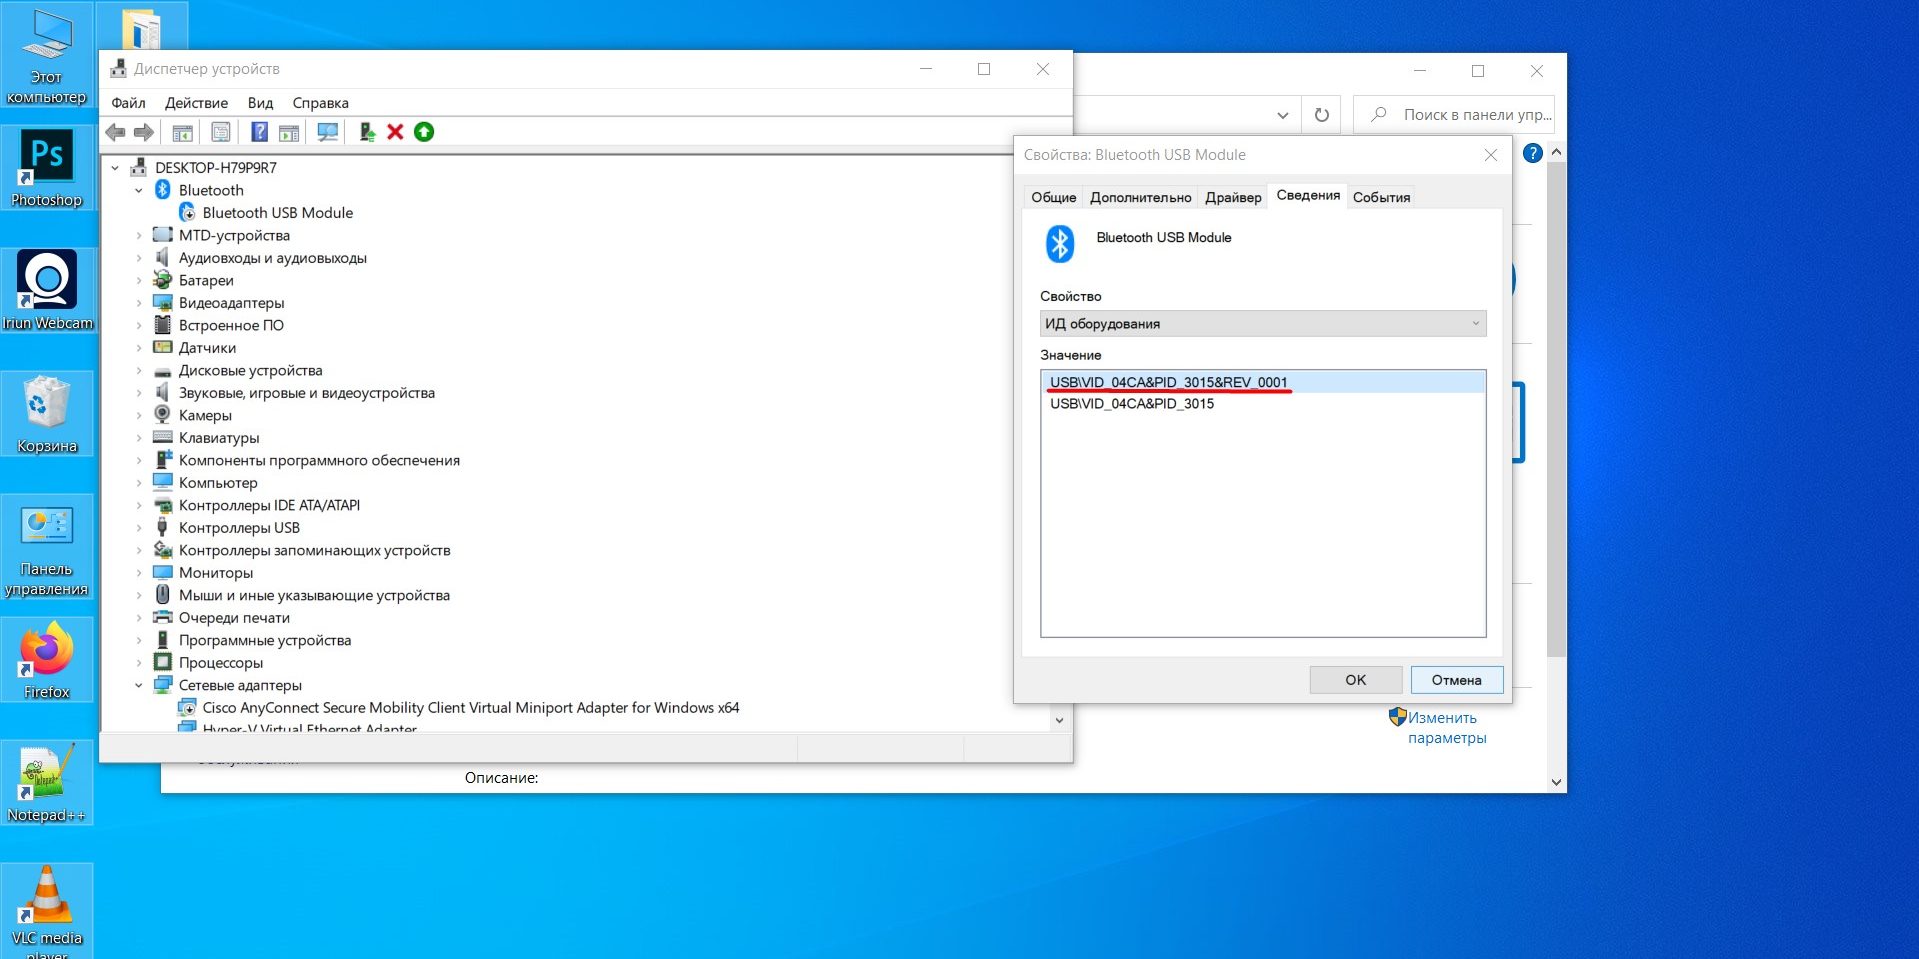
Task: Click the OK button in properties dialog
Action: coord(1355,680)
